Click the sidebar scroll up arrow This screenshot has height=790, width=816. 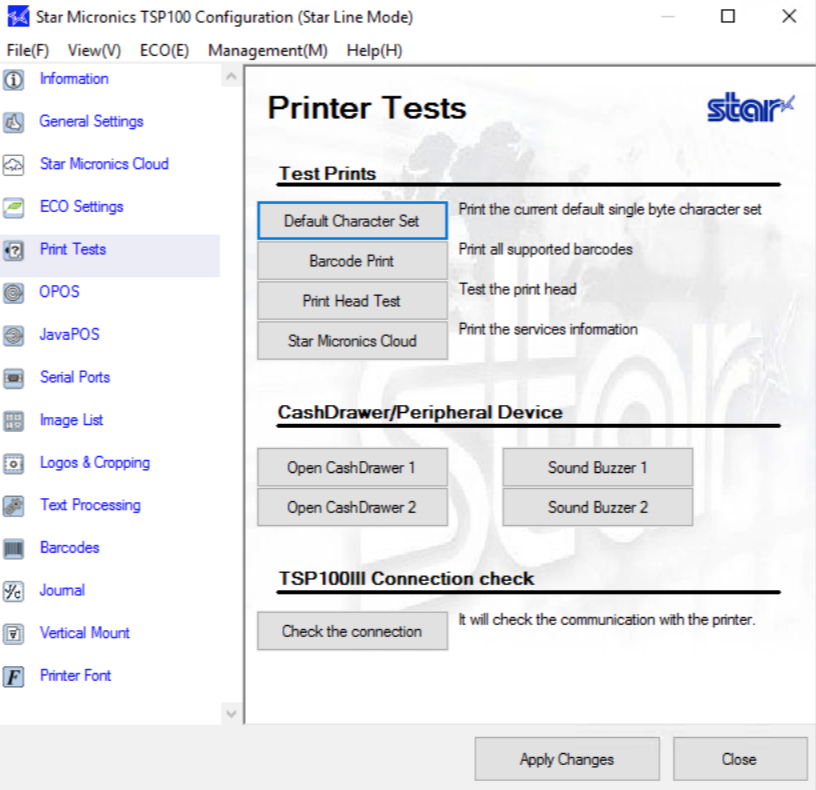[x=231, y=77]
